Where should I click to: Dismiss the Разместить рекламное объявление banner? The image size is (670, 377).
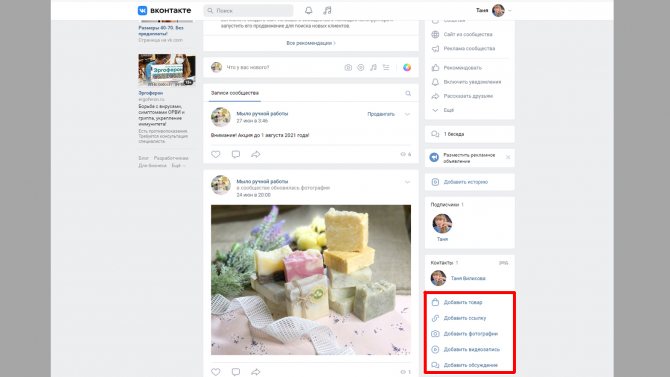[x=508, y=157]
